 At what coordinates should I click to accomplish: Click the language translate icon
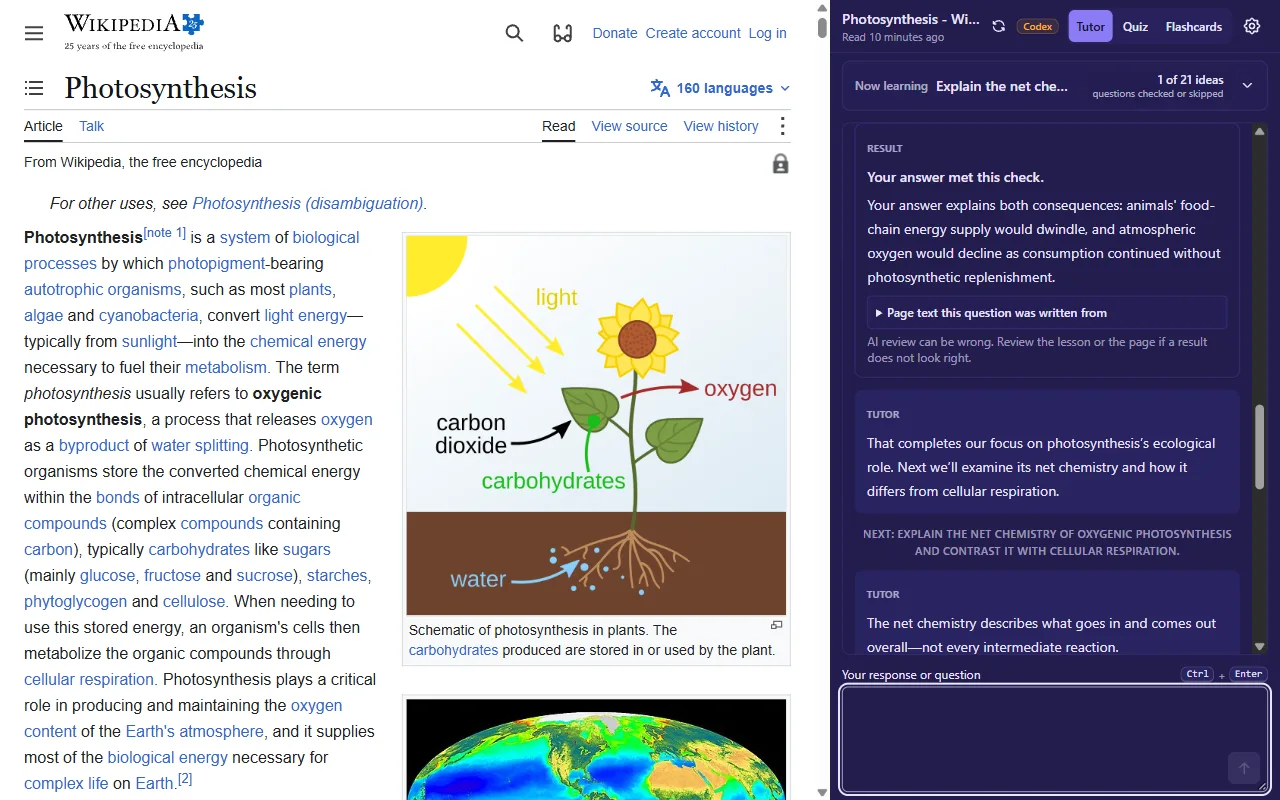pyautogui.click(x=660, y=88)
